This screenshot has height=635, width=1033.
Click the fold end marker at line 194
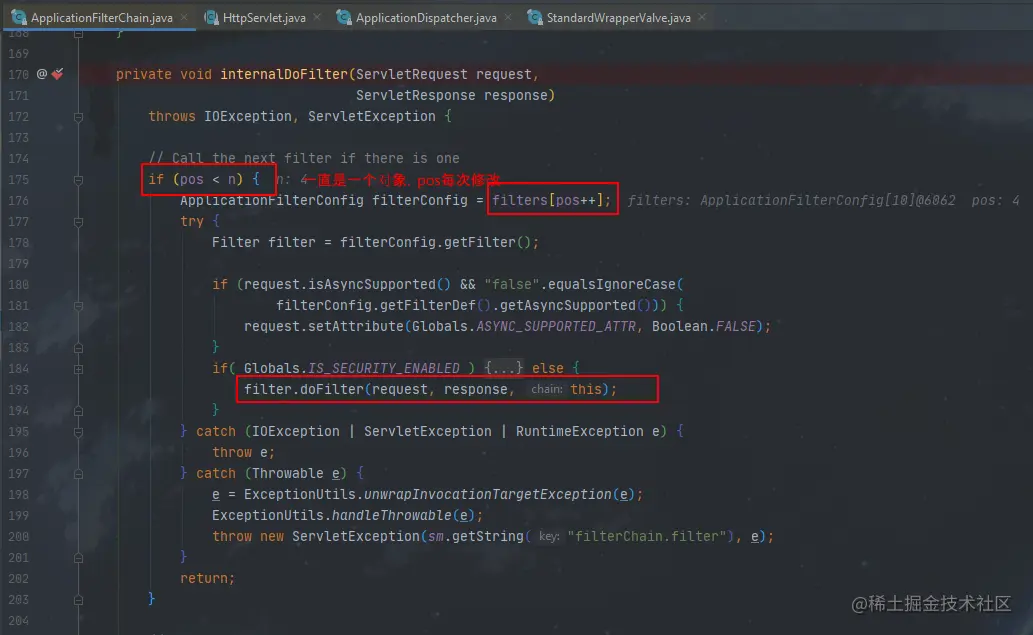[x=78, y=410]
